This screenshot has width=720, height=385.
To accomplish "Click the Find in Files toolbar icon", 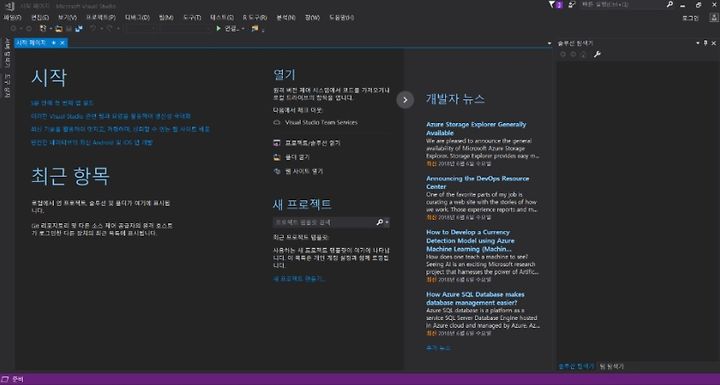I will tap(255, 28).
